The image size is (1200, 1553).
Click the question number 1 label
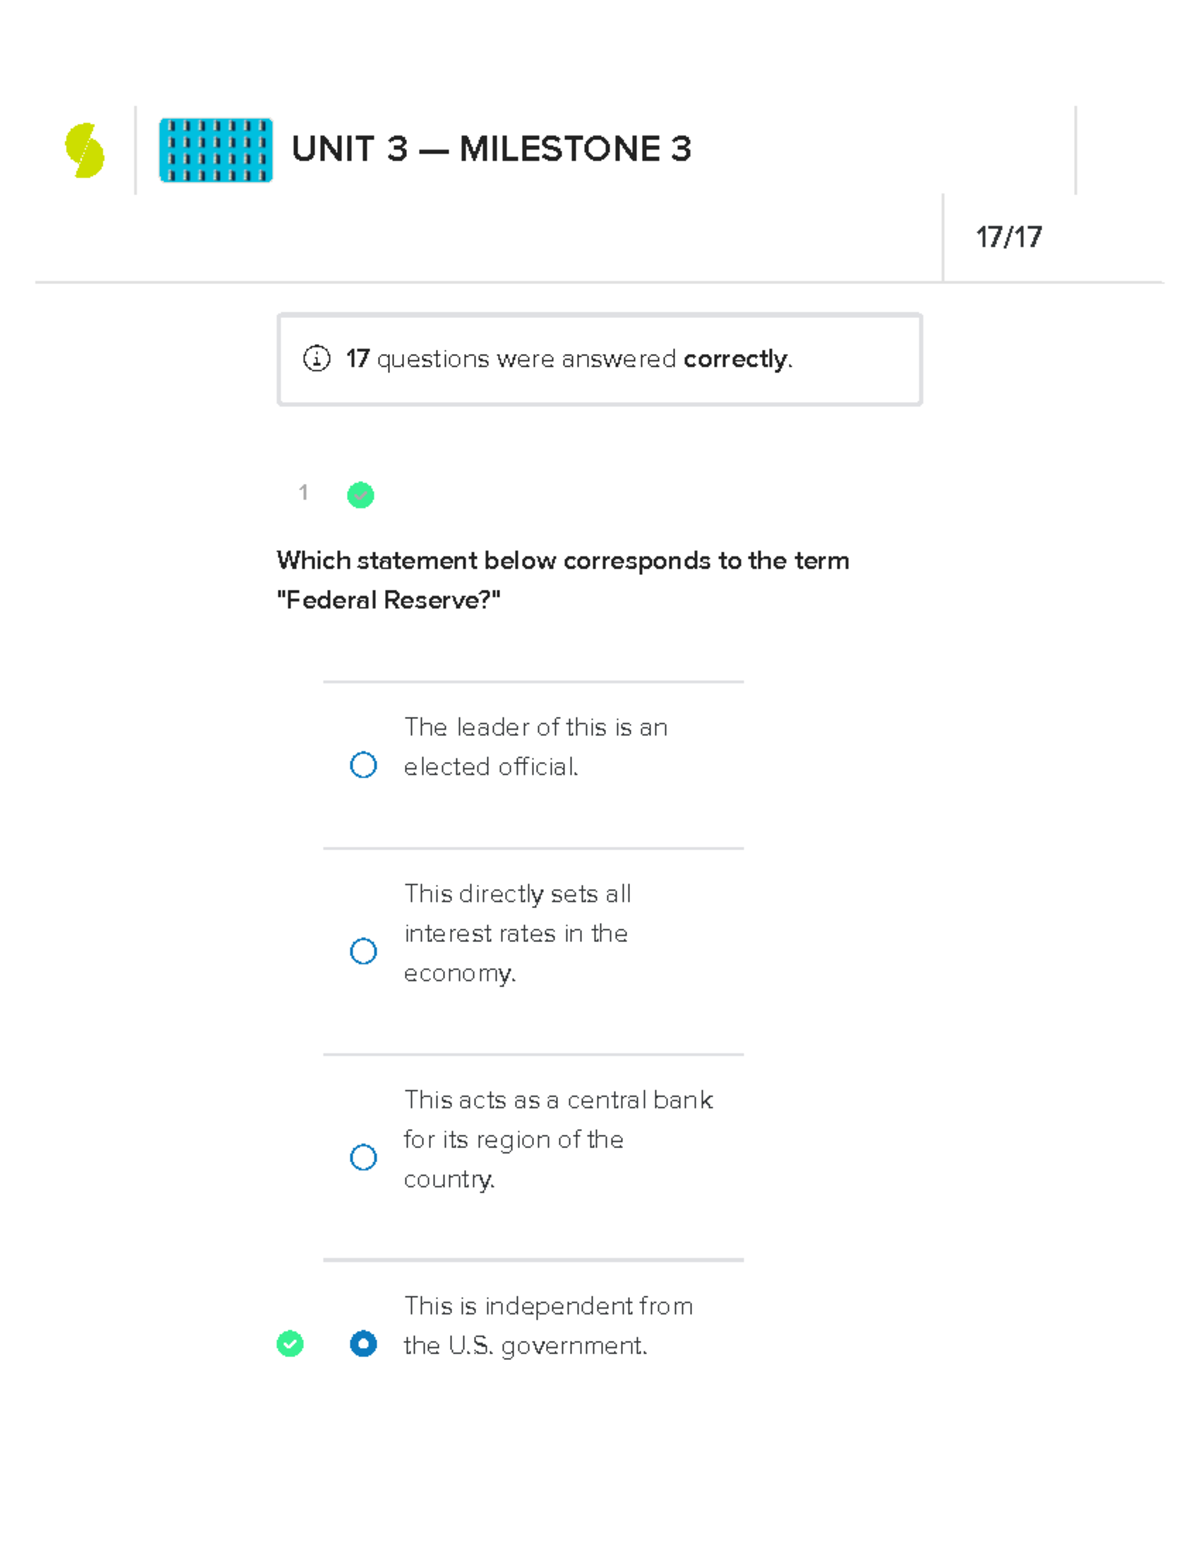click(303, 492)
